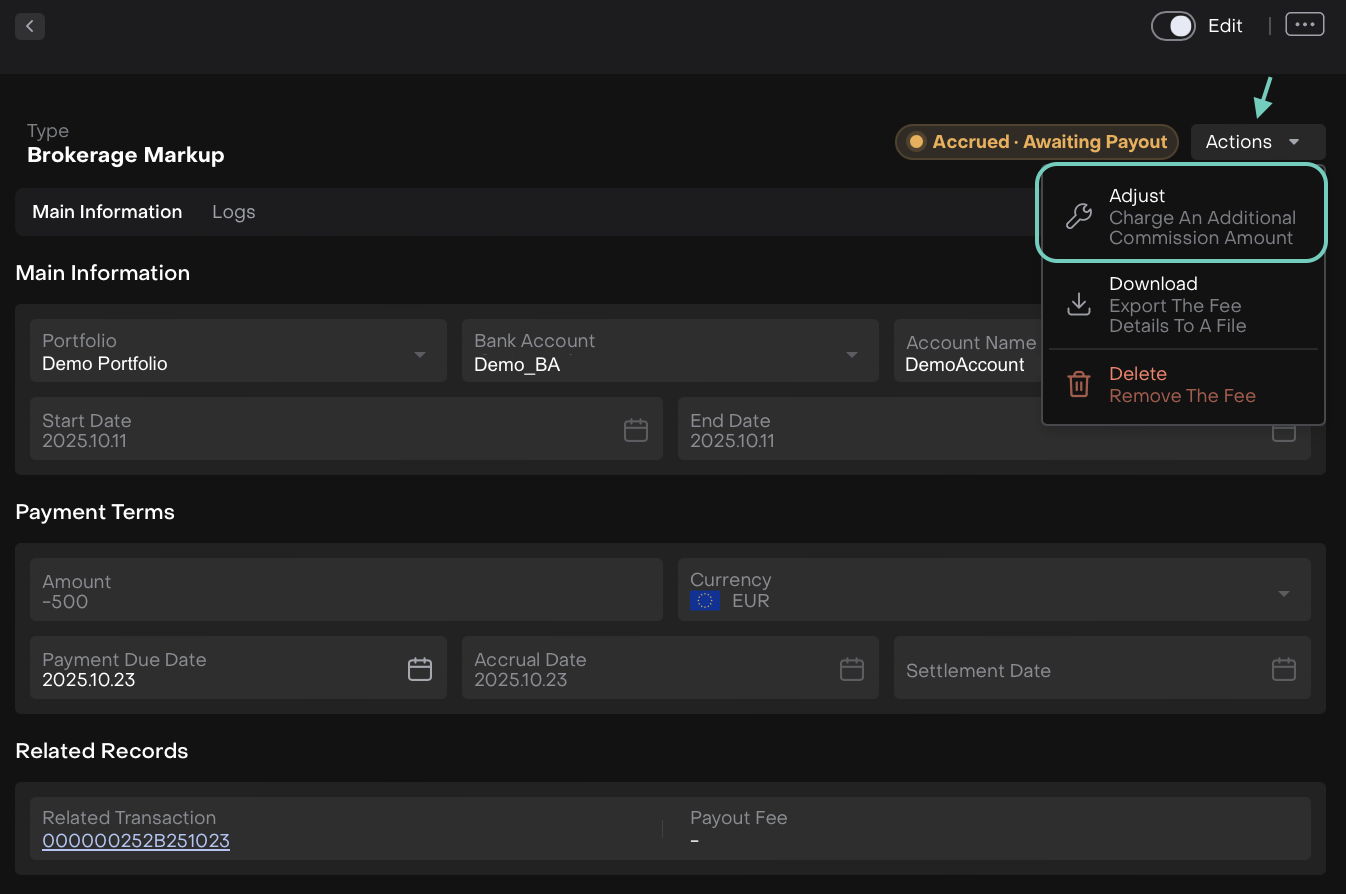Expand the Bank Account dropdown
The width and height of the screenshot is (1346, 894).
(852, 354)
